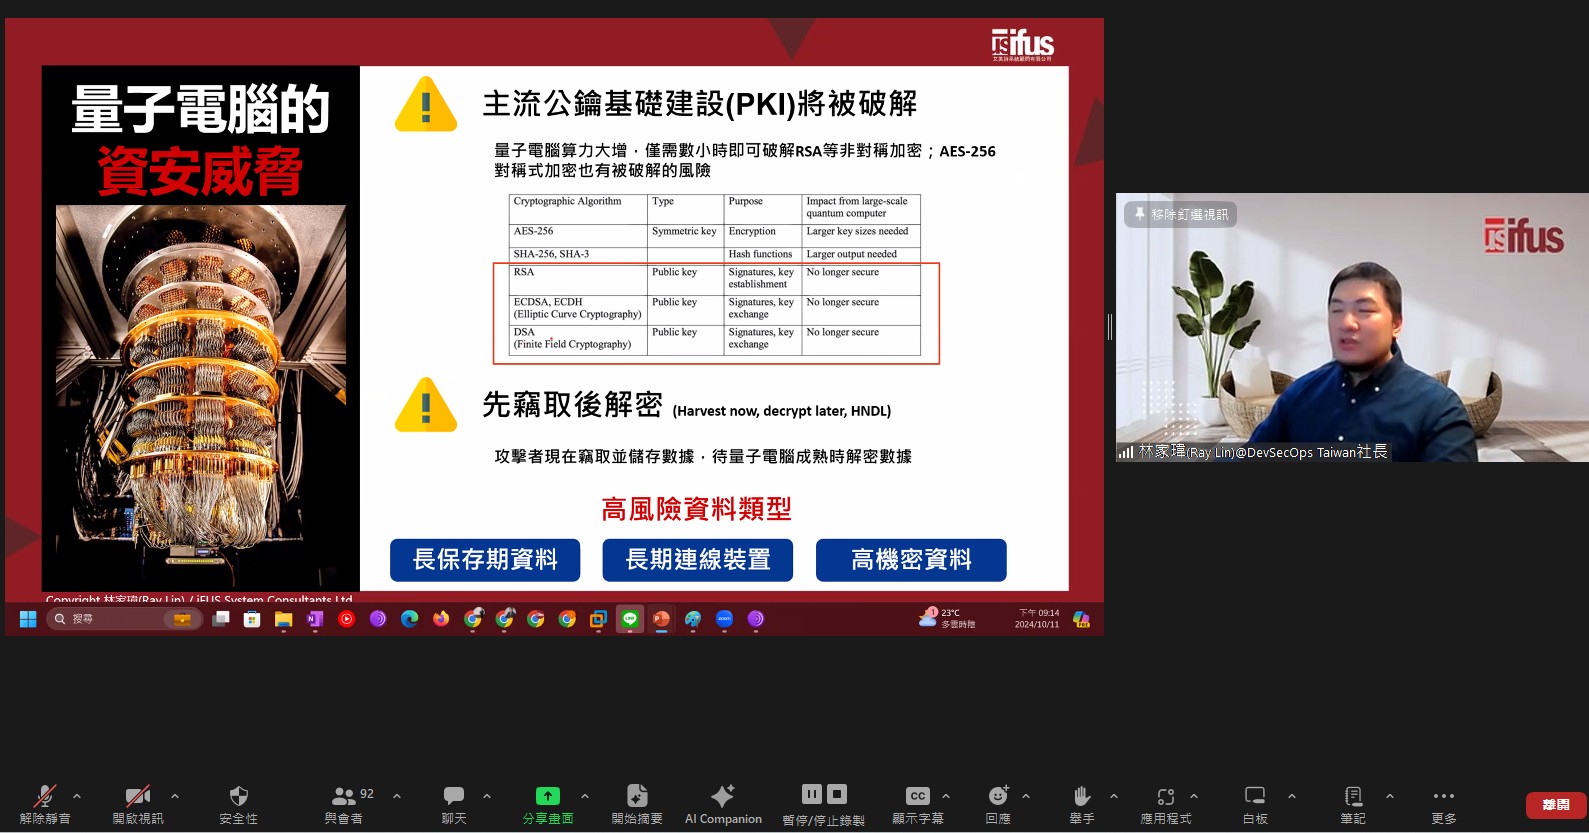The width and height of the screenshot is (1589, 833).
Task: Expand video options arrow next to camera
Action: click(175, 797)
